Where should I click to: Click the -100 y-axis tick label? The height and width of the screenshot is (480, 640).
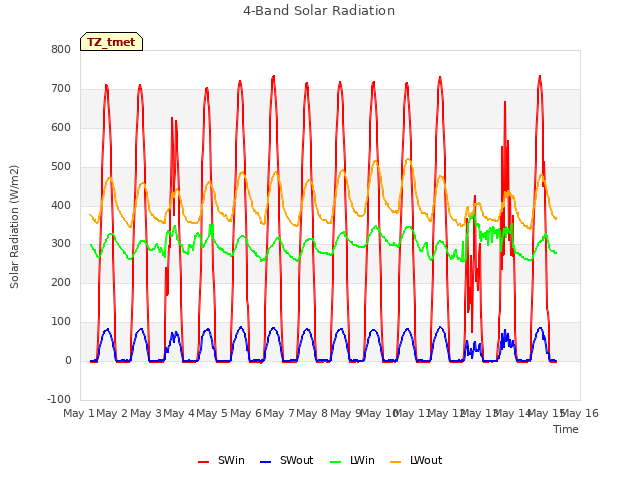click(x=59, y=399)
